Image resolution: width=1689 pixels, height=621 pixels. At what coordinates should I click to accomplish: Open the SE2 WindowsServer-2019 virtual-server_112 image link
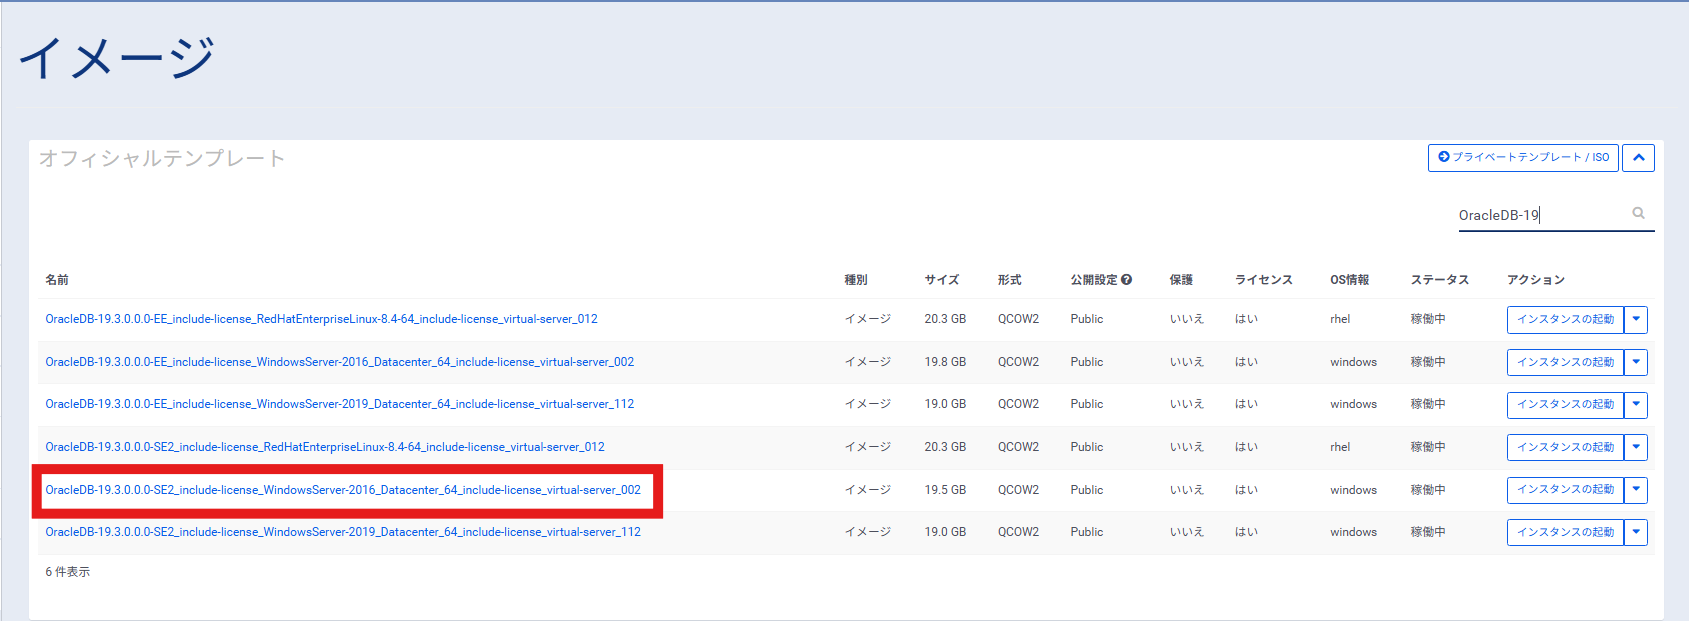tap(343, 532)
